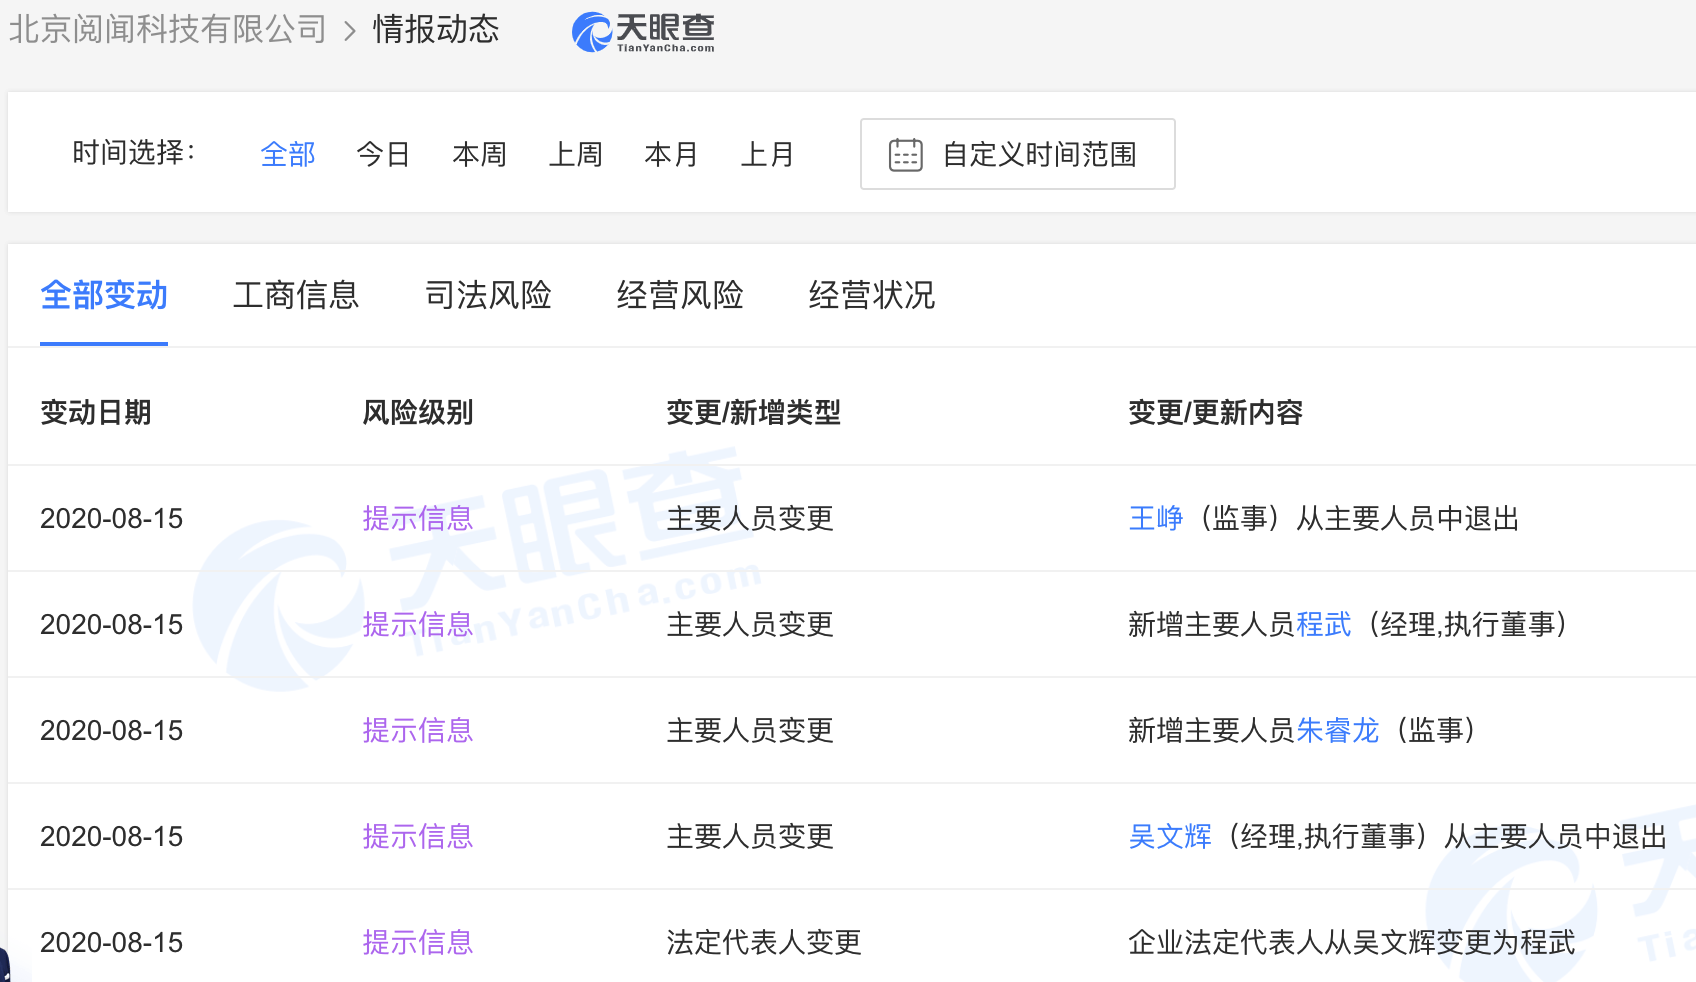Click the 程武 name link
This screenshot has width=1696, height=982.
point(1323,625)
